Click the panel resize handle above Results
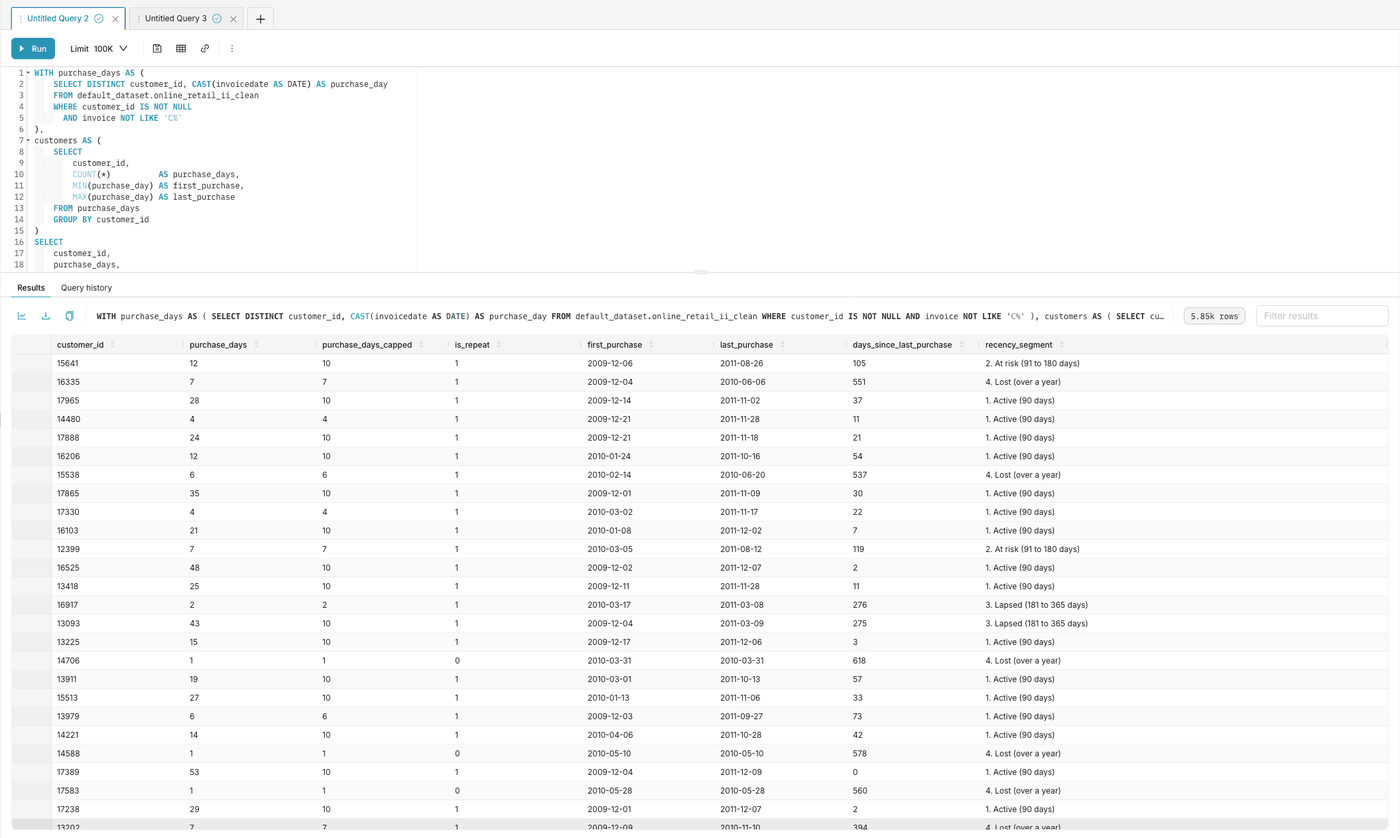 (x=700, y=272)
